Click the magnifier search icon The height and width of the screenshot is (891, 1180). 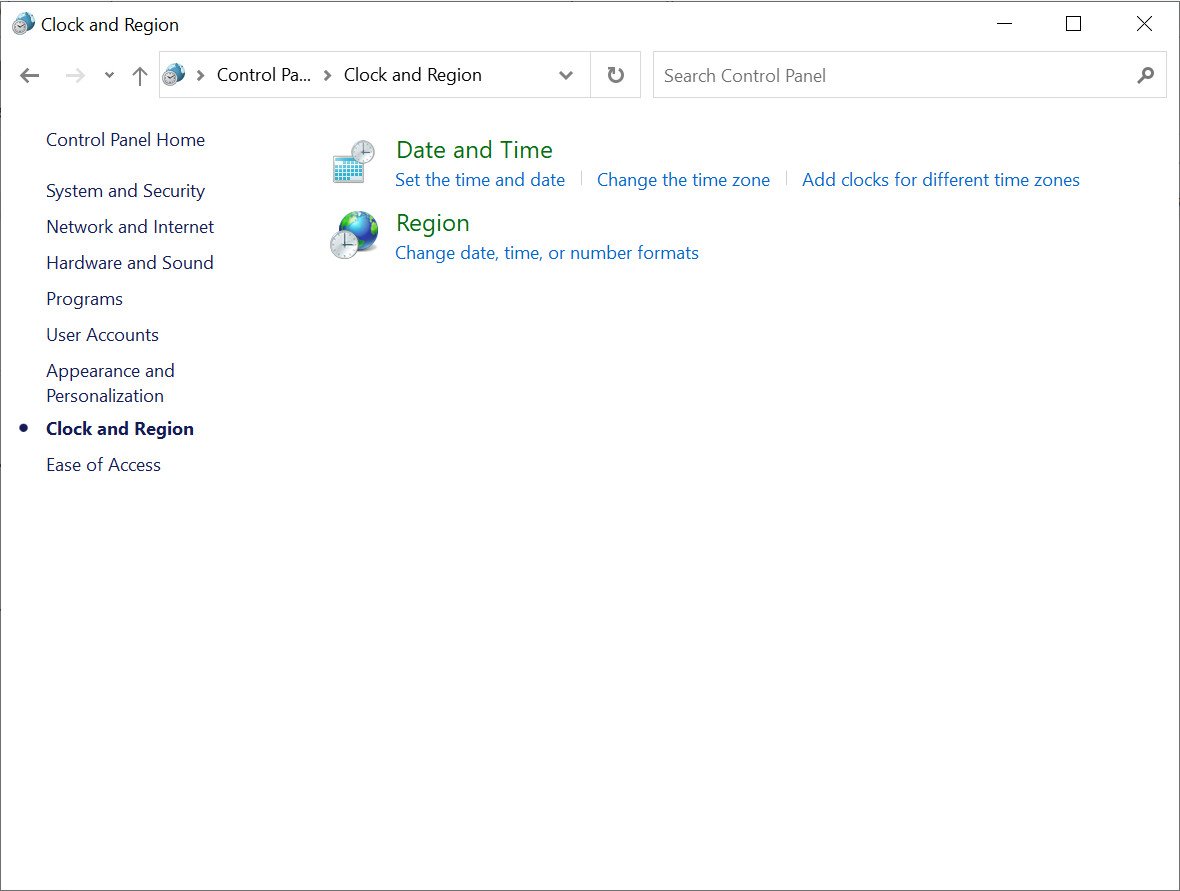1145,76
